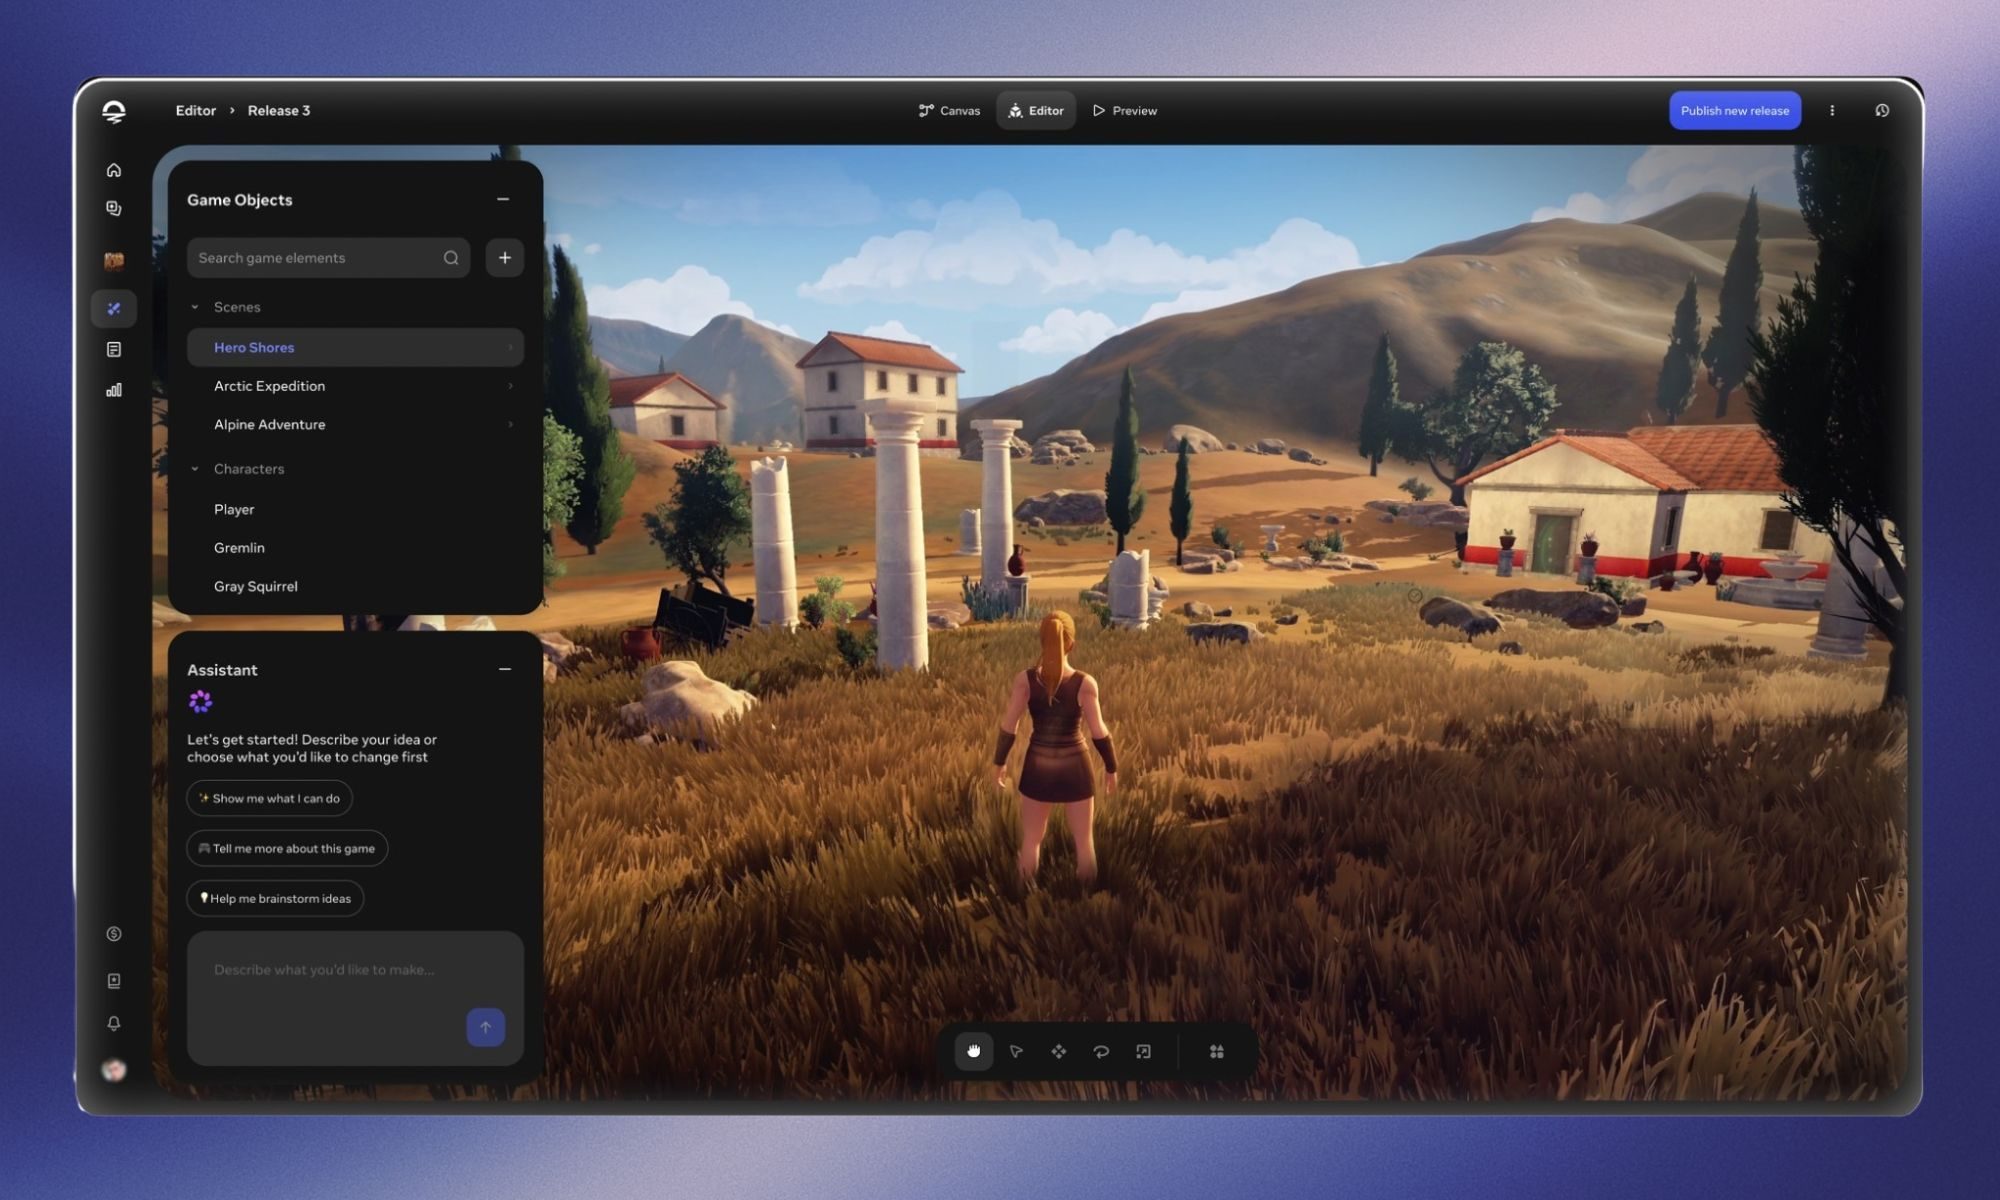Click Tell me more about this game

click(287, 848)
